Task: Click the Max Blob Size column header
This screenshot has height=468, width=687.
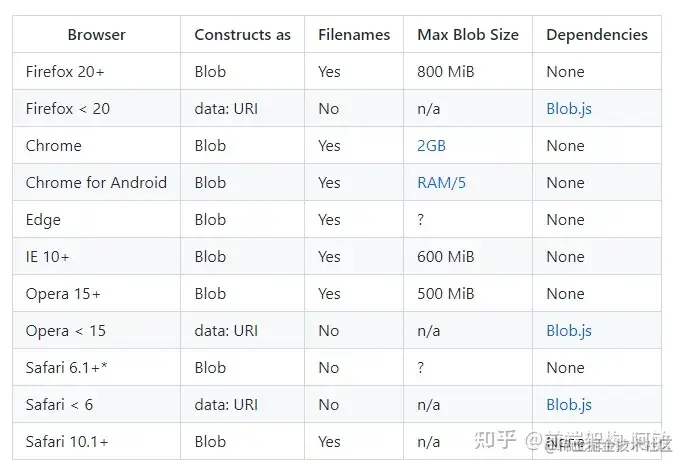Action: tap(467, 34)
